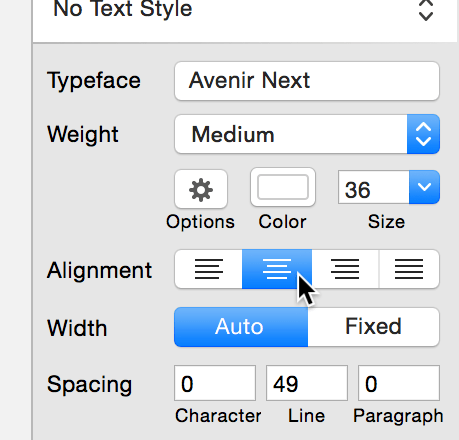Click the Line spacing field showing 49
Screen dimensions: 459x440
[307, 383]
